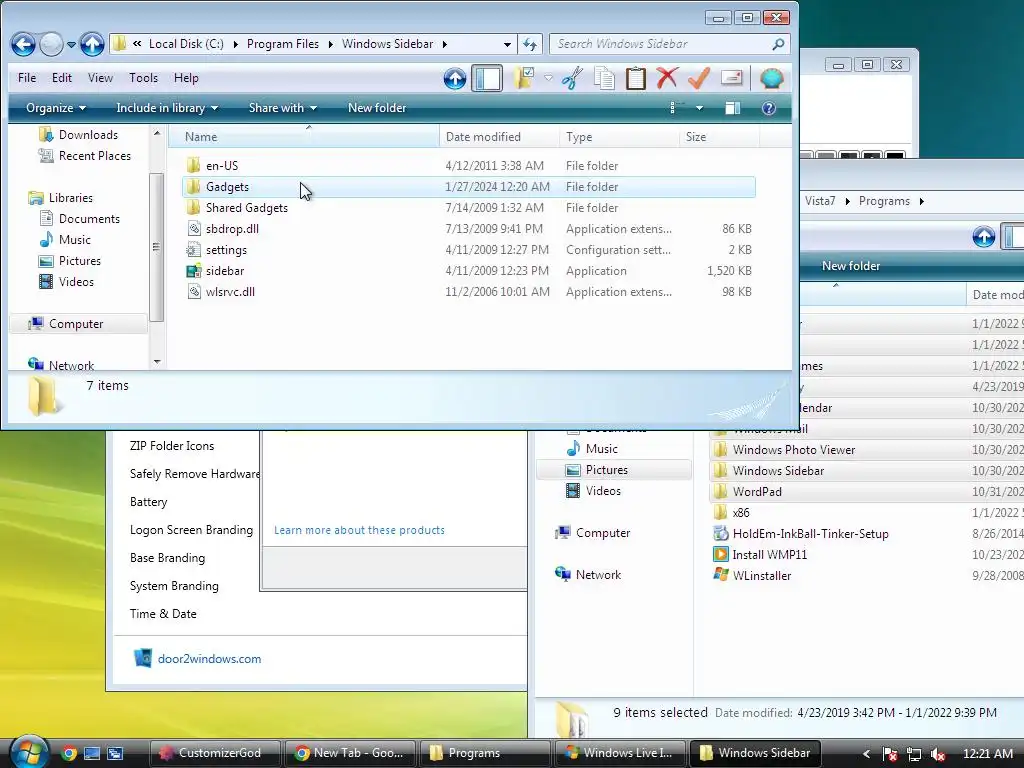Image resolution: width=1024 pixels, height=768 pixels.
Task: Select the Shared Gadgets folder
Action: pyautogui.click(x=246, y=208)
